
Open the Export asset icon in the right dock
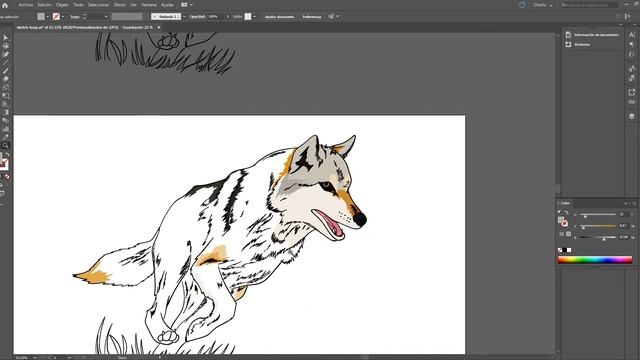[632, 92]
